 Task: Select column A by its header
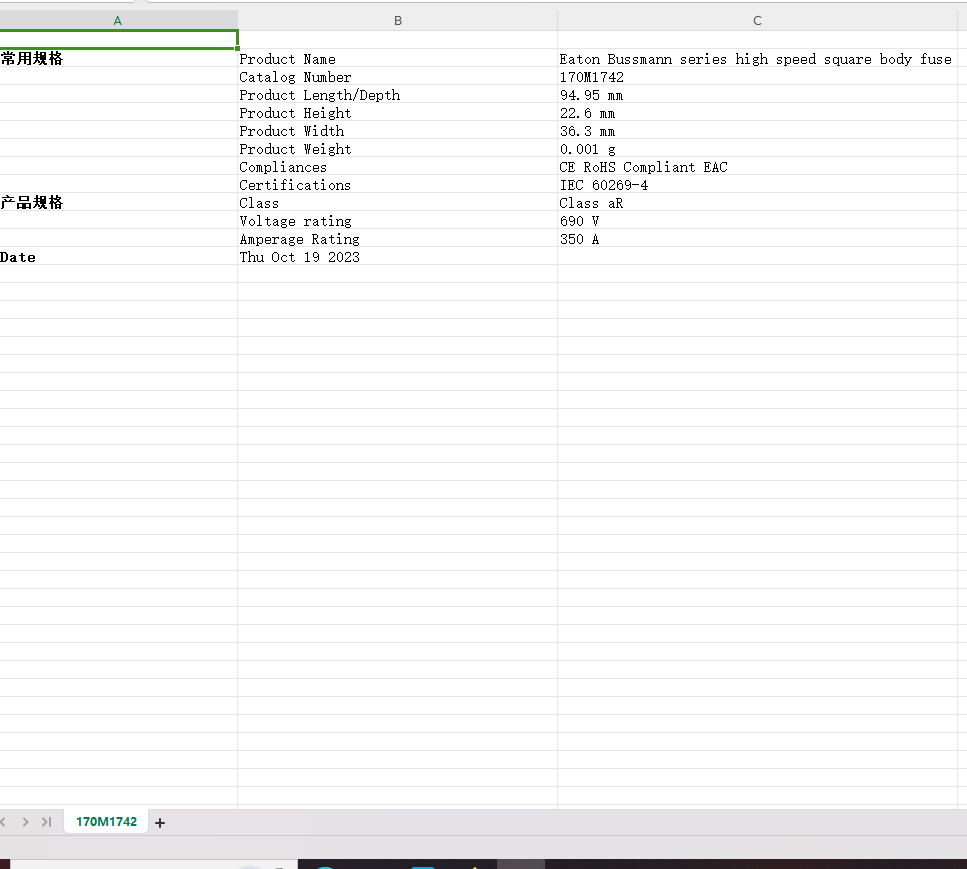tap(118, 20)
